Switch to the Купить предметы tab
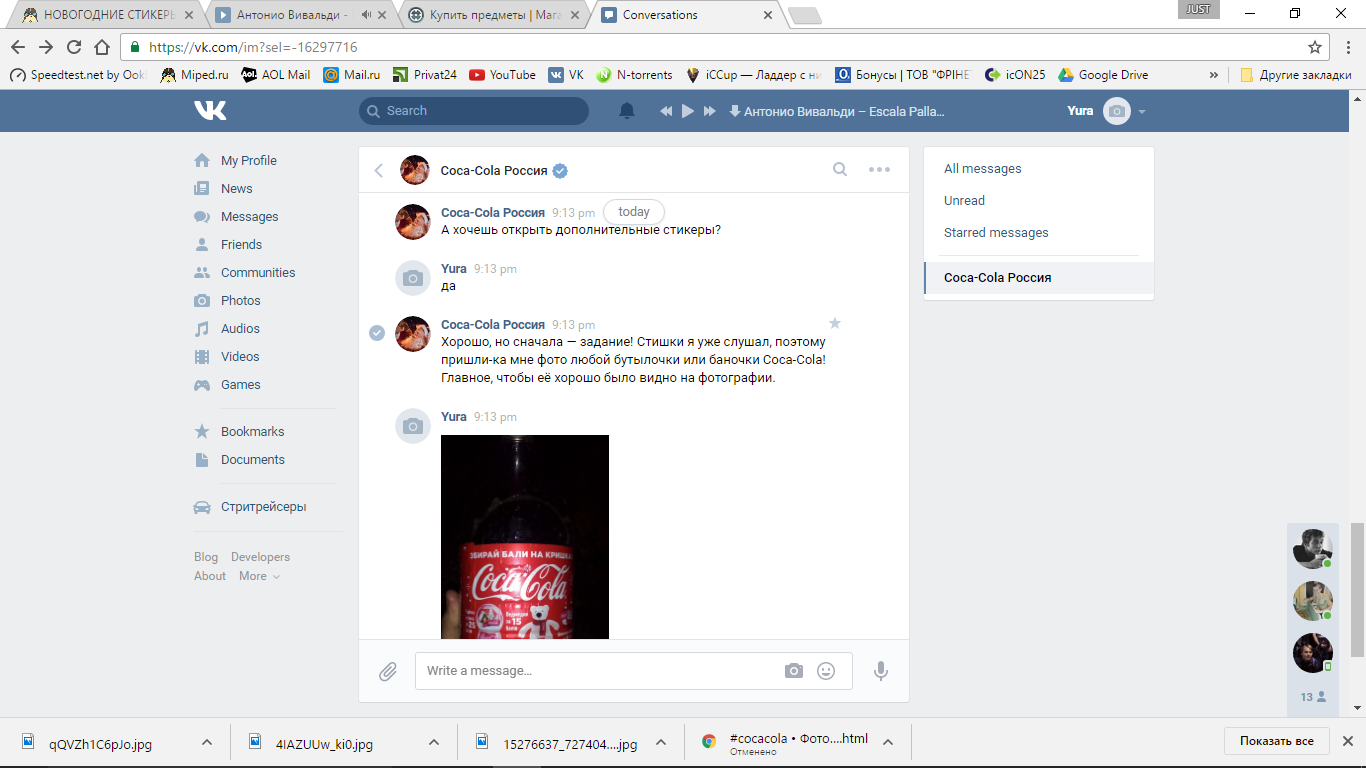Screen dimensions: 1366x768 click(492, 15)
